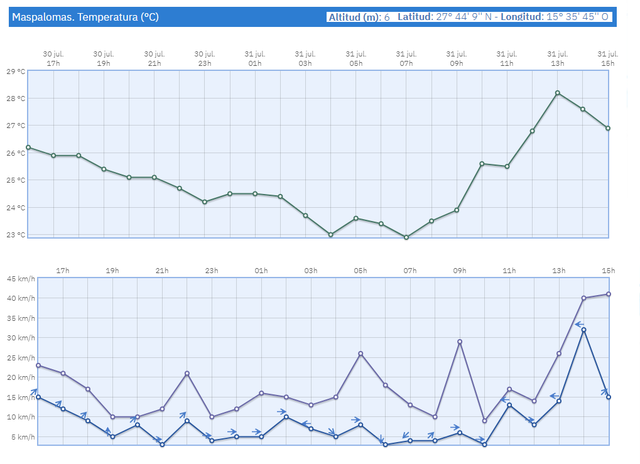640x464 pixels.
Task: Click the 35 km/h wind axis label
Action: point(21,318)
